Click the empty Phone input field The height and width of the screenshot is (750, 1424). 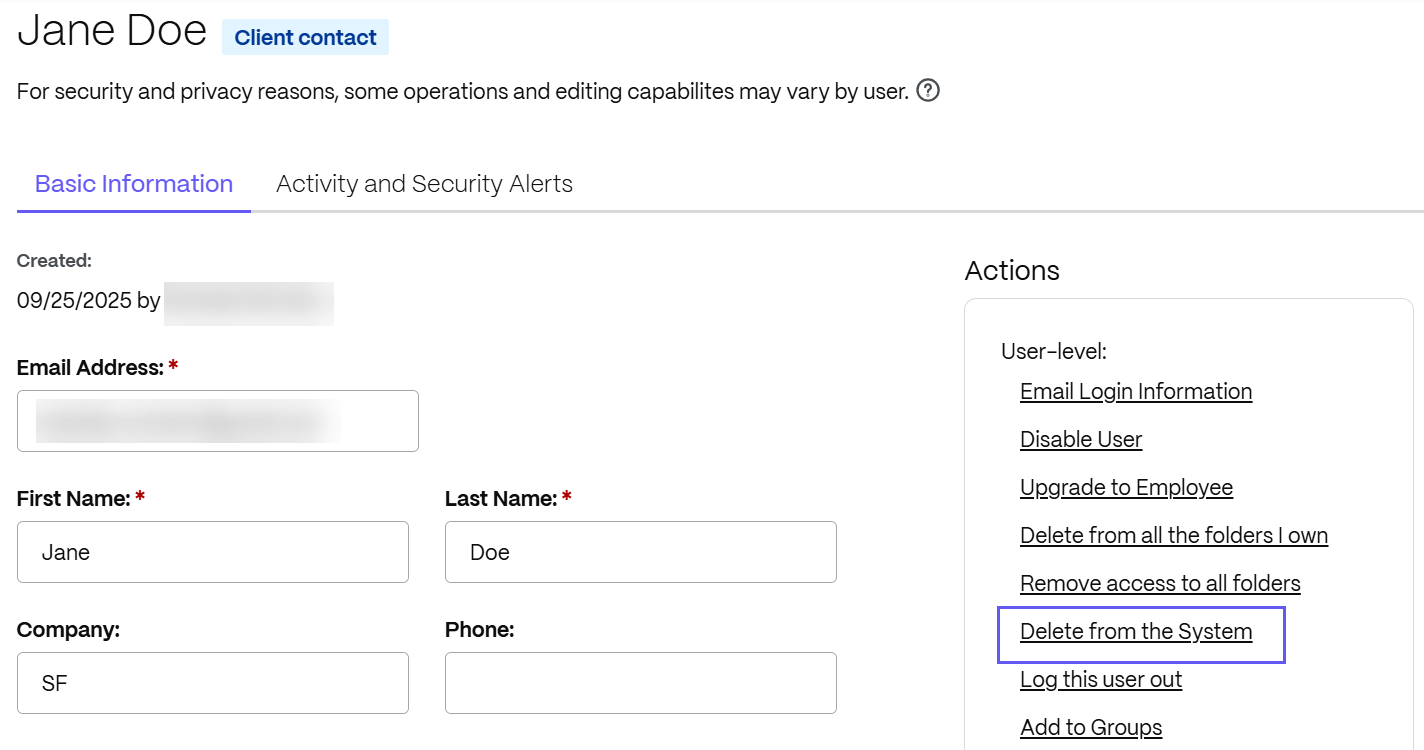pos(640,683)
